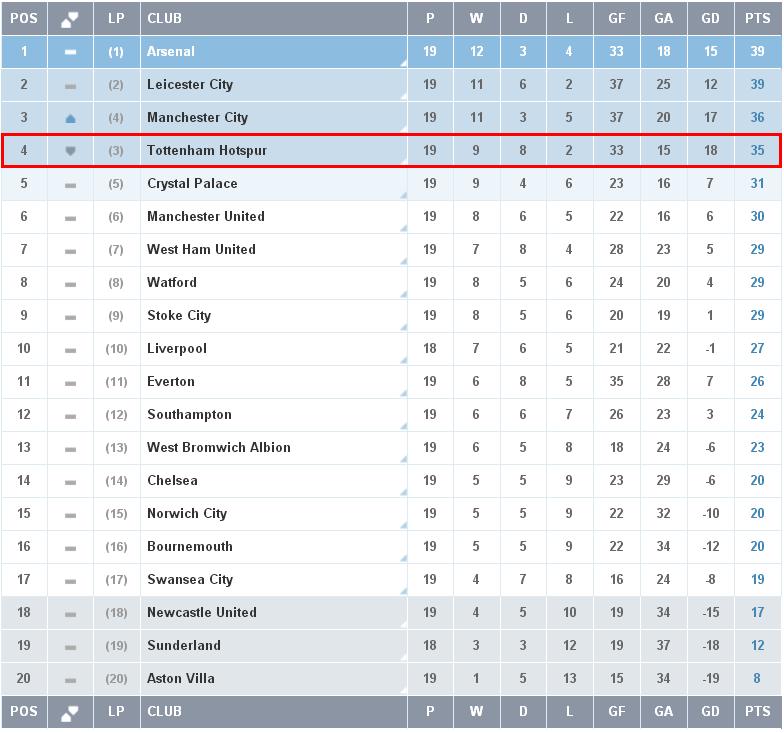Click the down-arrow movement icon beside Tottenham Hotspur
784x733 pixels.
point(70,151)
